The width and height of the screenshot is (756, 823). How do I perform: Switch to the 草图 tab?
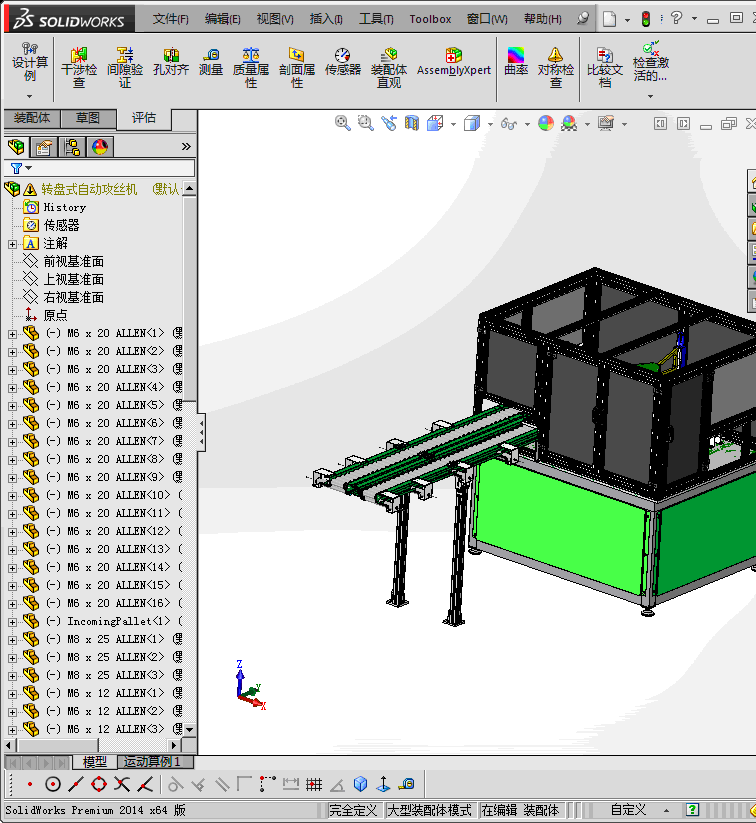(x=88, y=118)
